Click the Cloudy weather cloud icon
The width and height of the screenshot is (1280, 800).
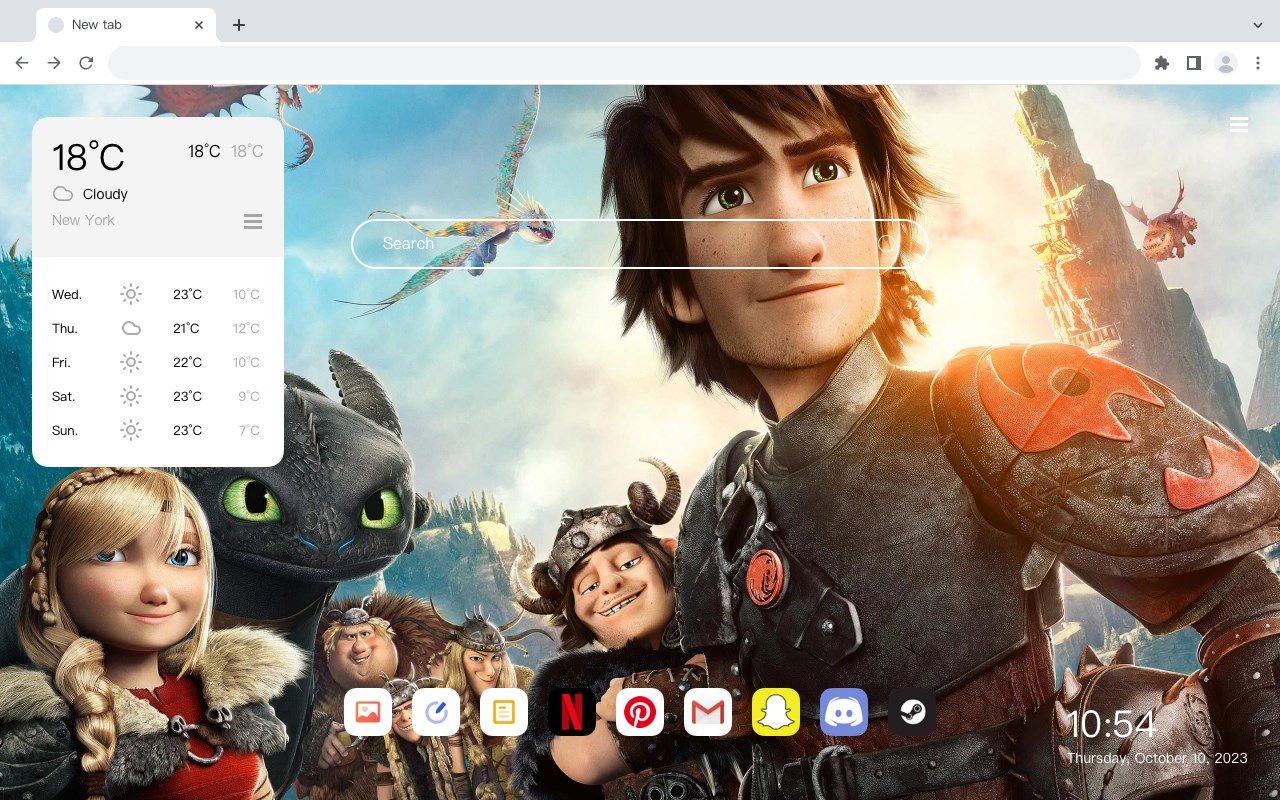pos(63,194)
